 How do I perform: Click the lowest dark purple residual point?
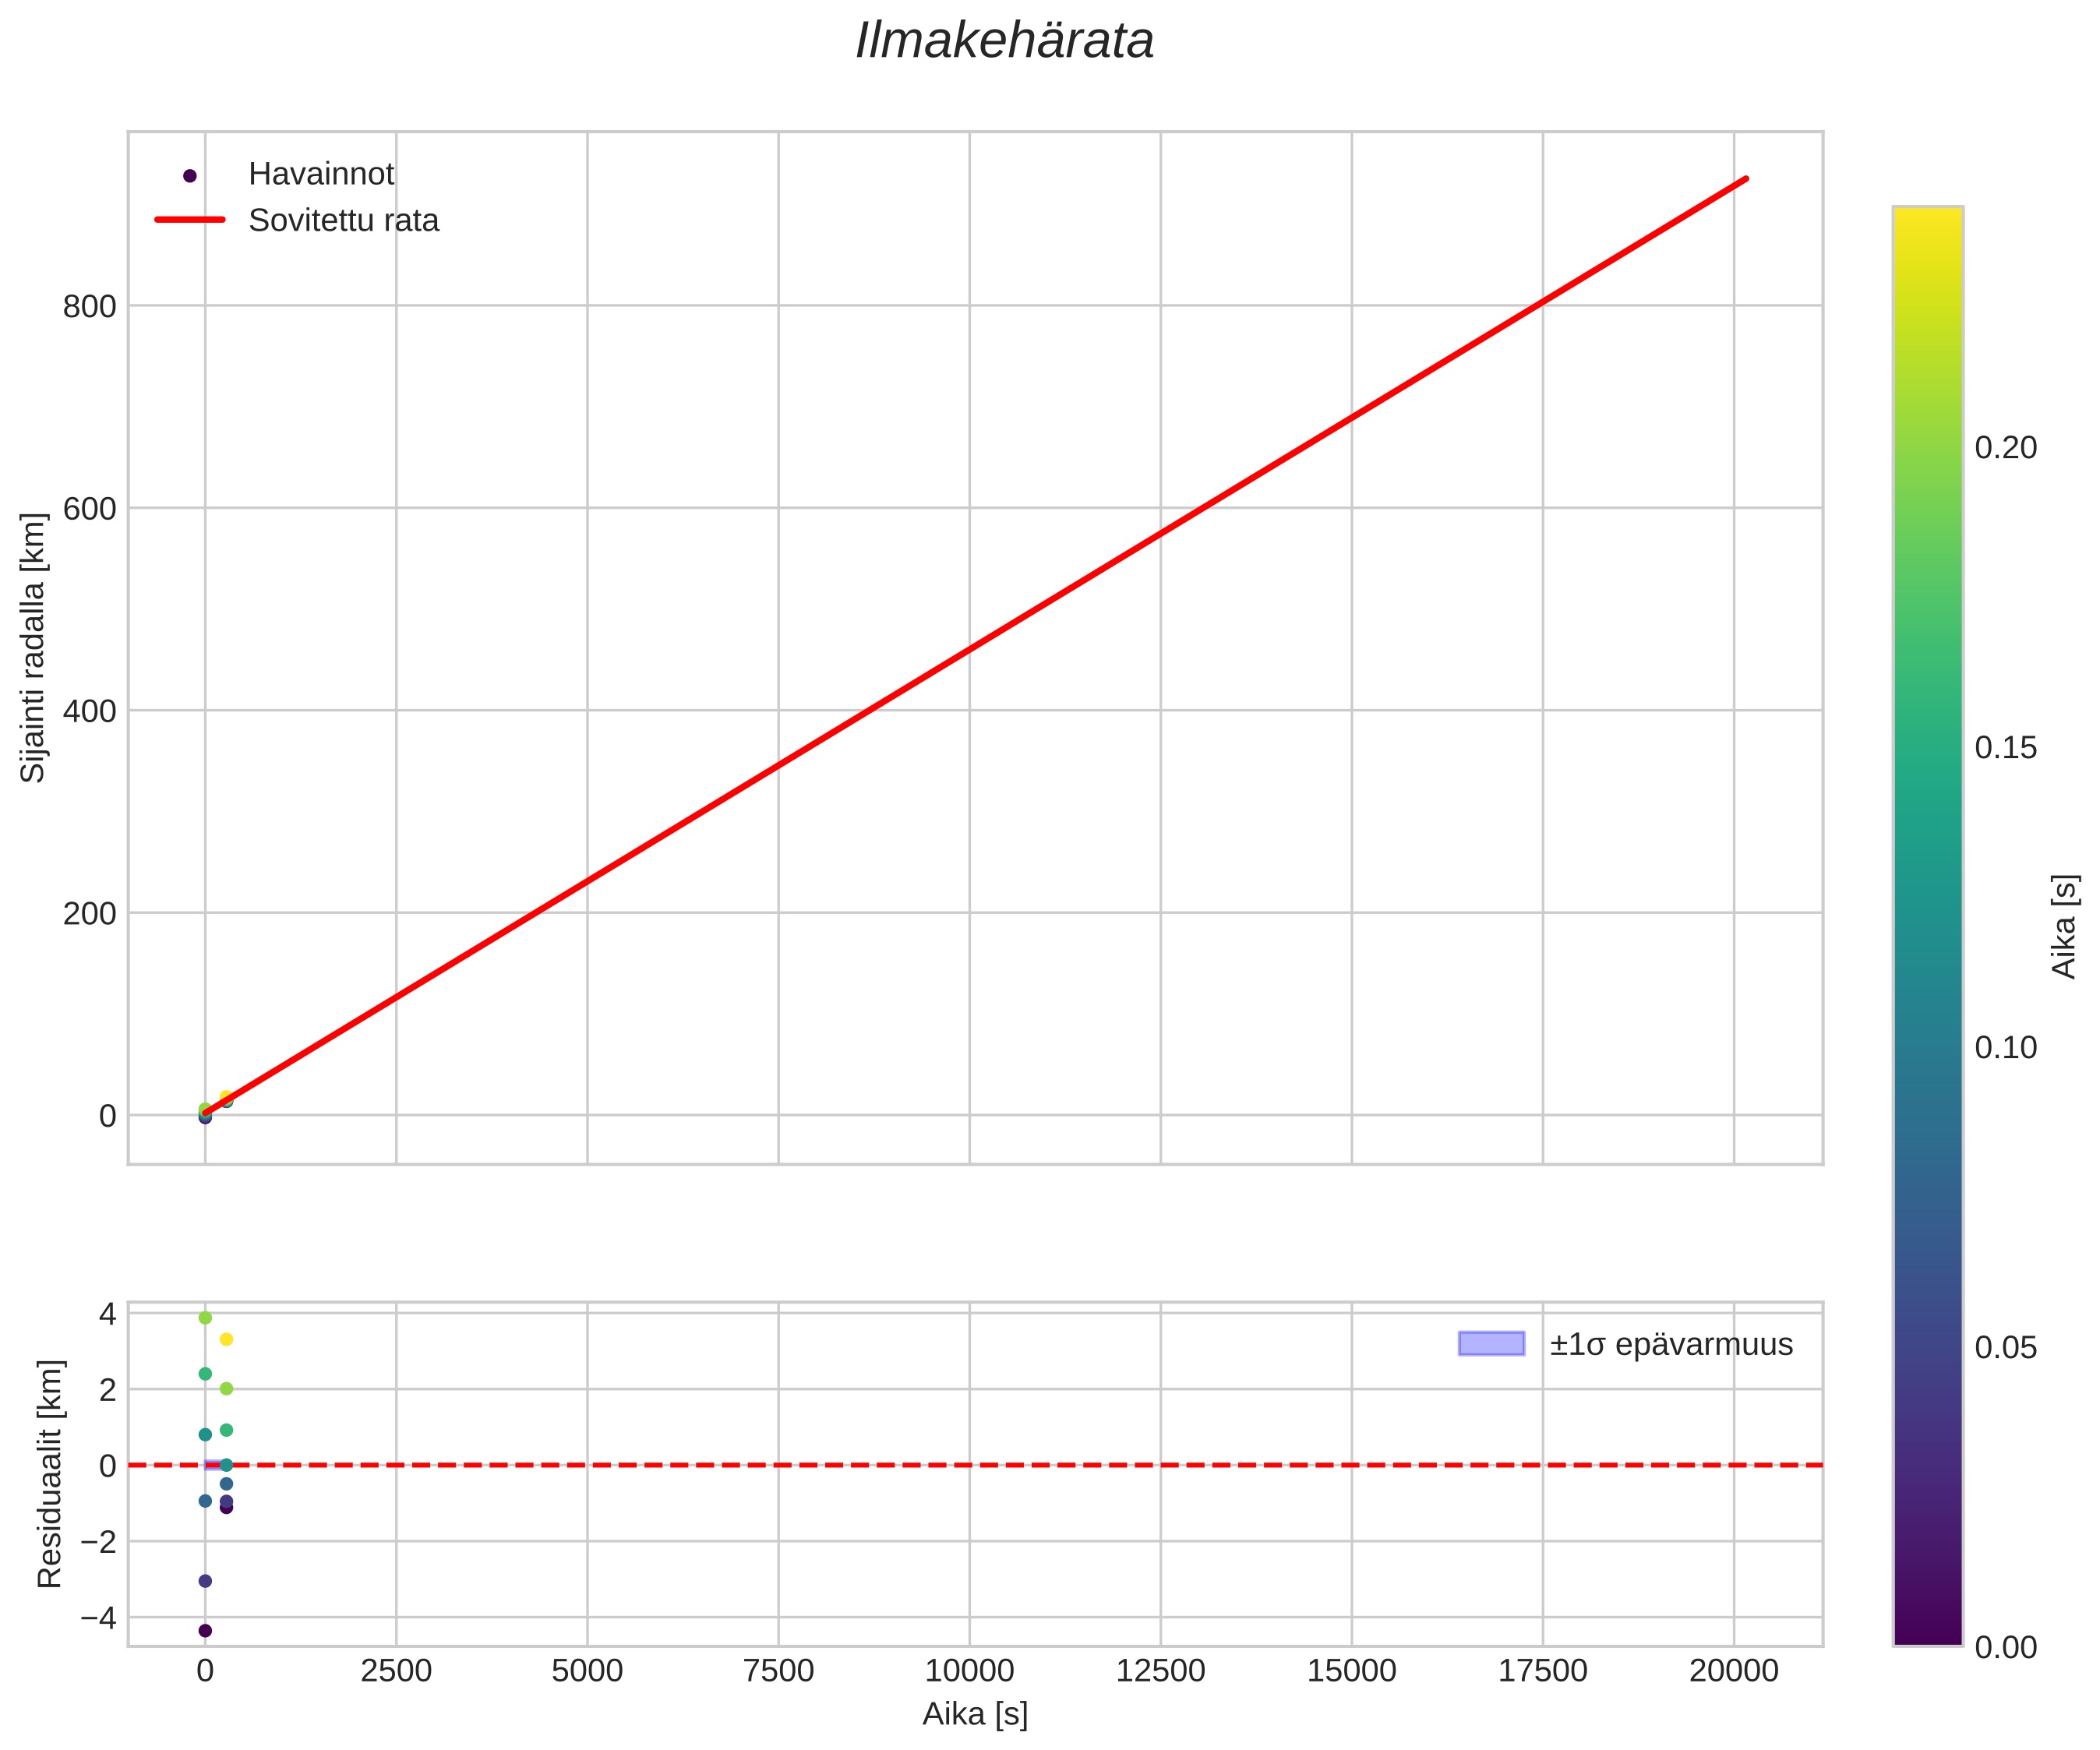205,1631
